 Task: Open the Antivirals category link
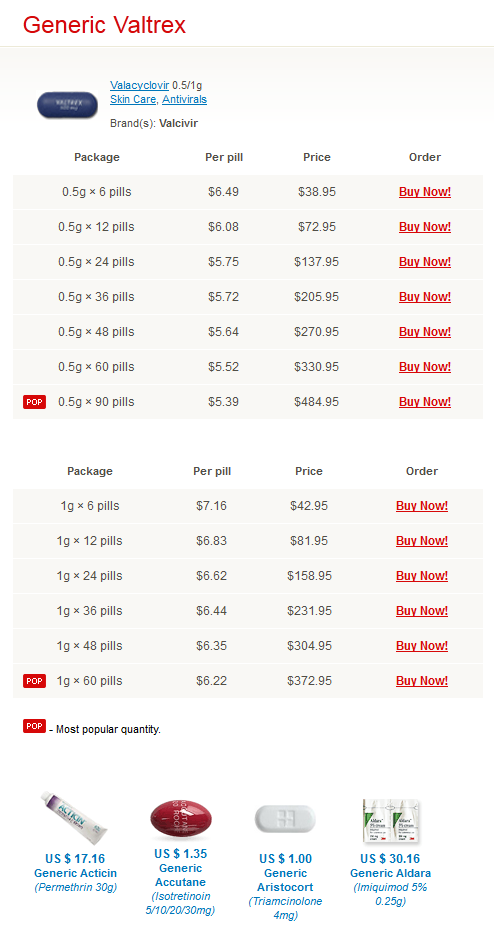click(x=184, y=99)
